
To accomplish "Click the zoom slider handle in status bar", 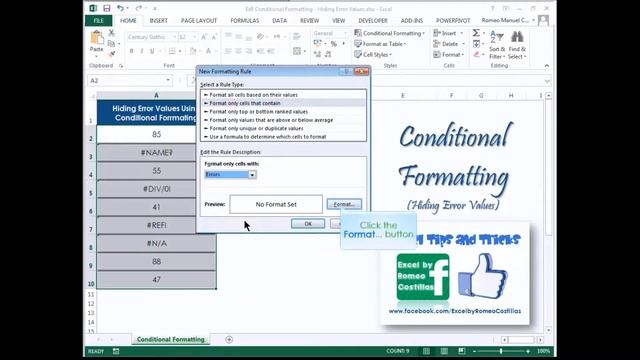I will [501, 351].
